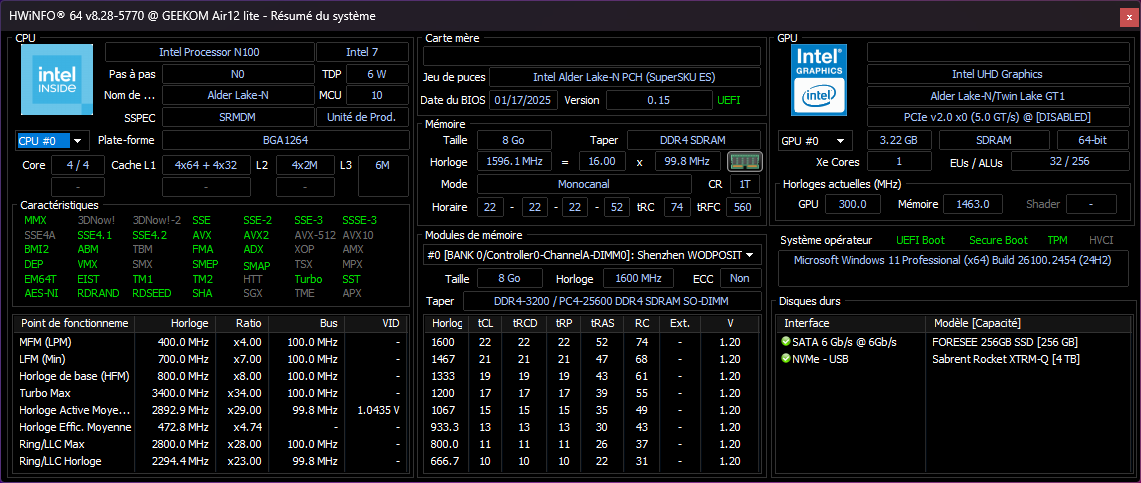Screen dimensions: 1141x483
Task: Click the ECC value Non
Action: [740, 278]
